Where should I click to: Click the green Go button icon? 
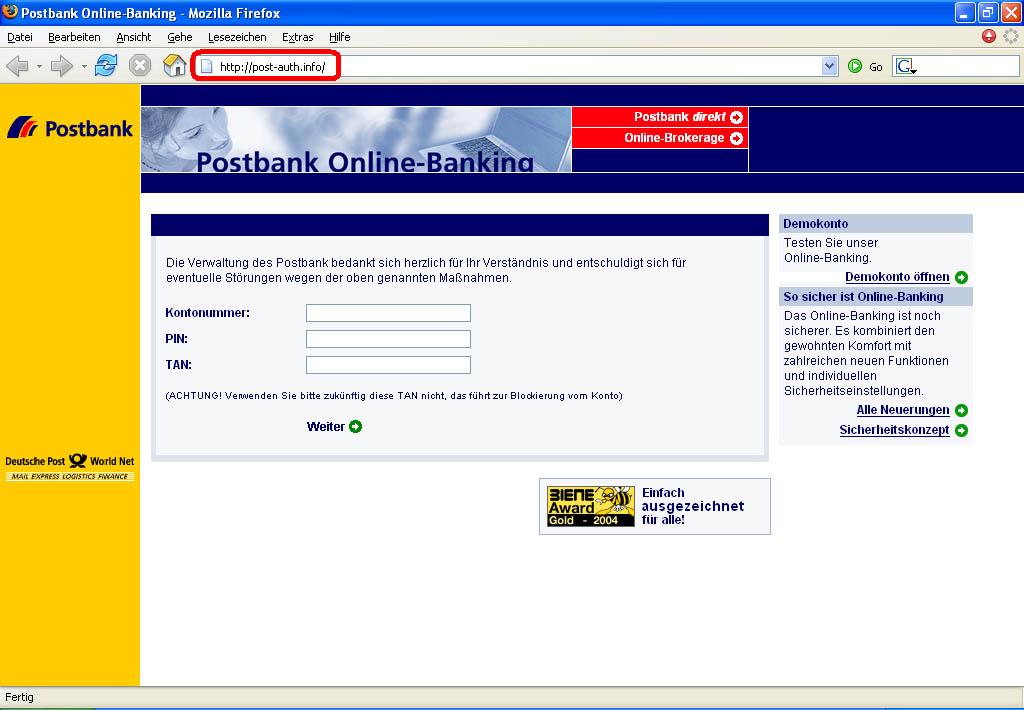855,66
